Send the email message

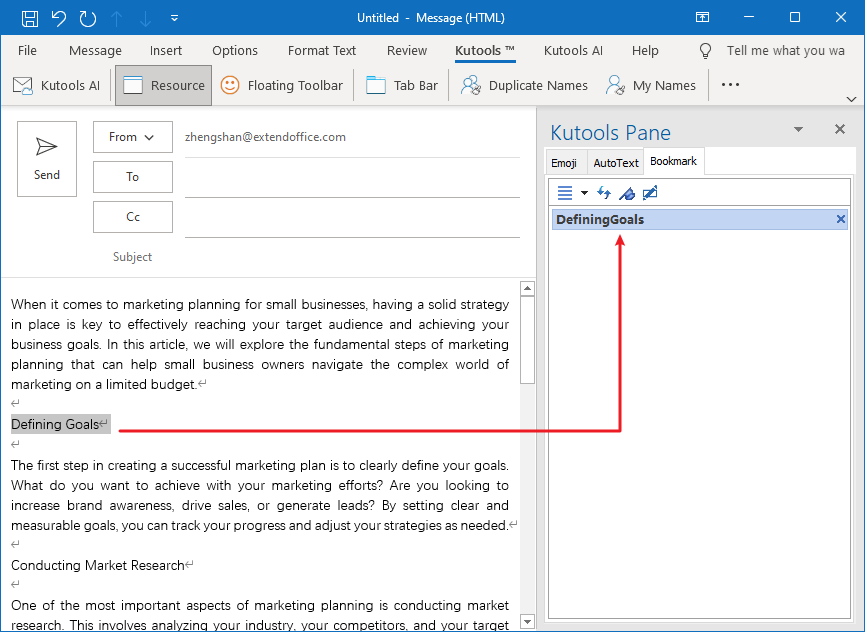tap(47, 159)
